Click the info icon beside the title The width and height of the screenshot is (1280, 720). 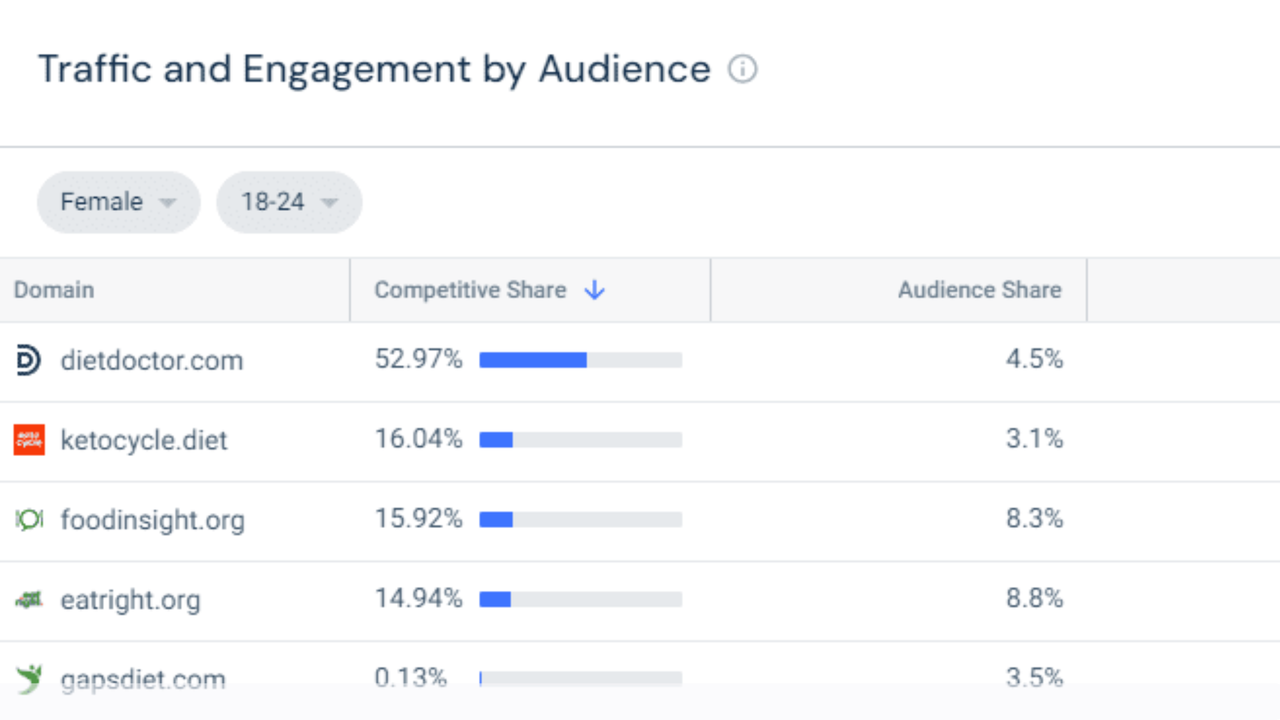point(742,70)
